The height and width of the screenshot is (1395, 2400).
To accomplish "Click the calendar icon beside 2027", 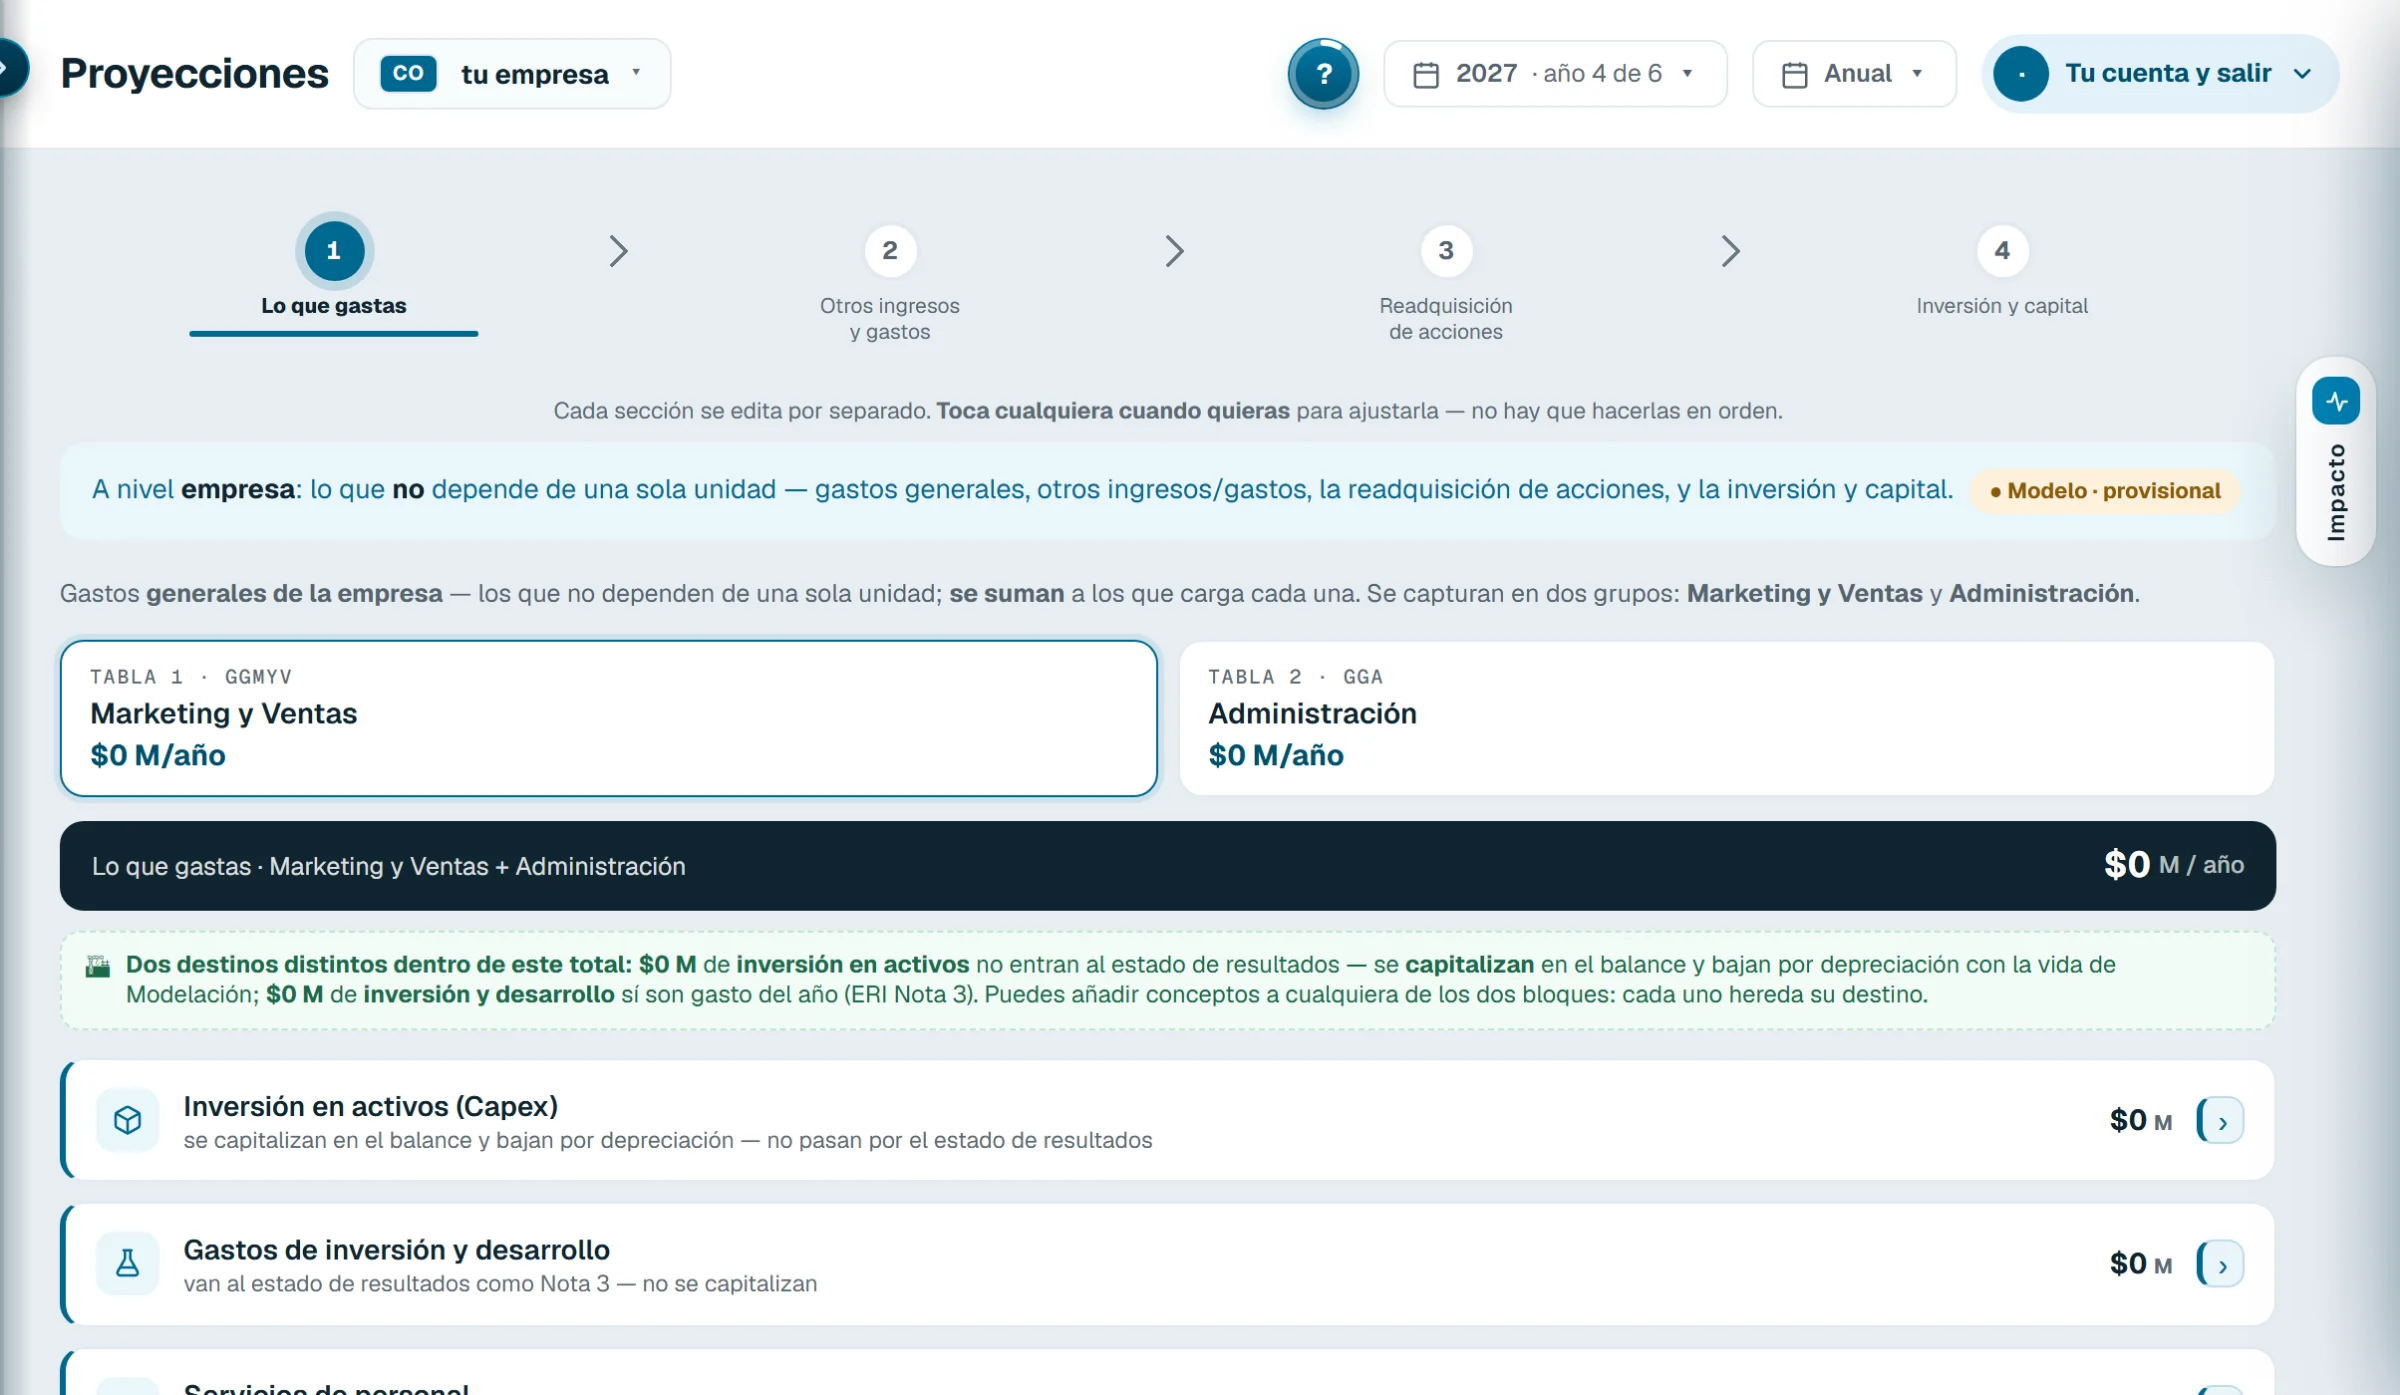I will (1426, 75).
